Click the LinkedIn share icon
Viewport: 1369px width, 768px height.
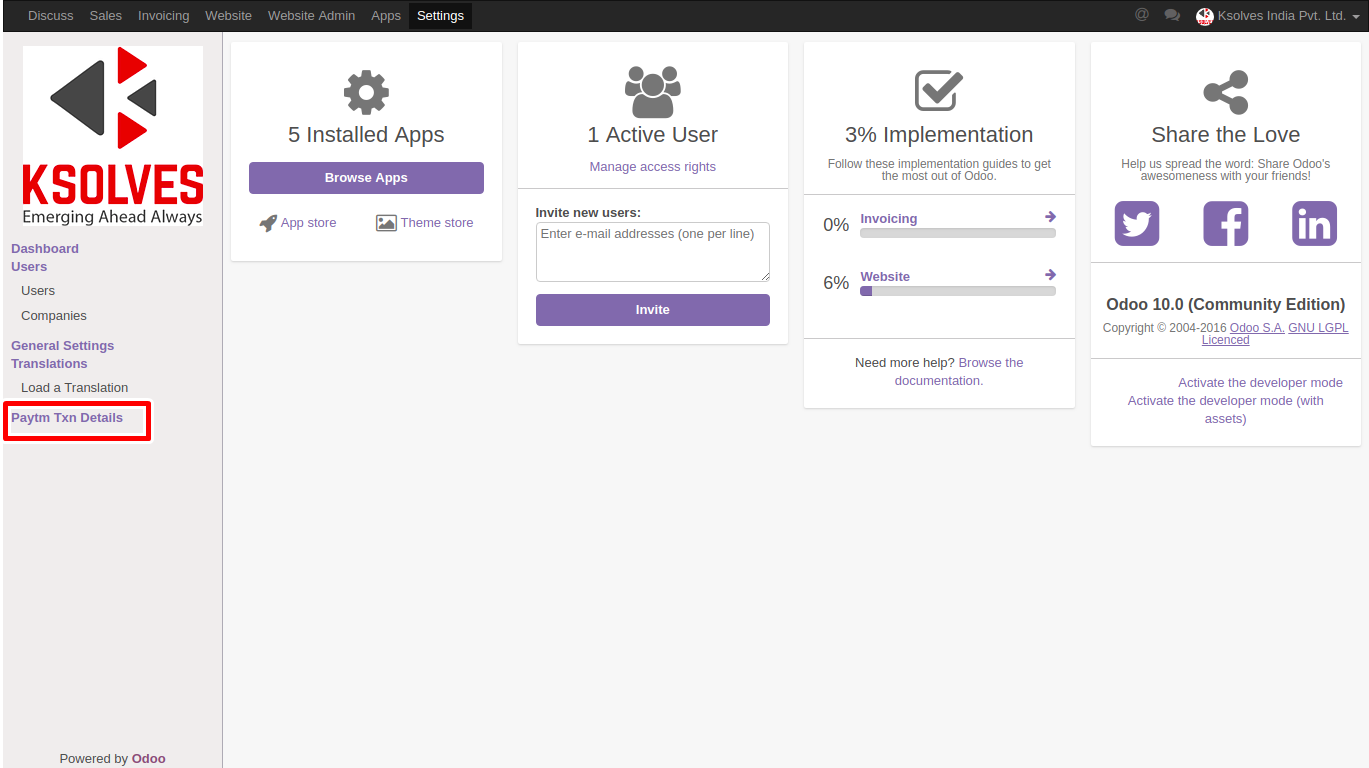(x=1314, y=223)
